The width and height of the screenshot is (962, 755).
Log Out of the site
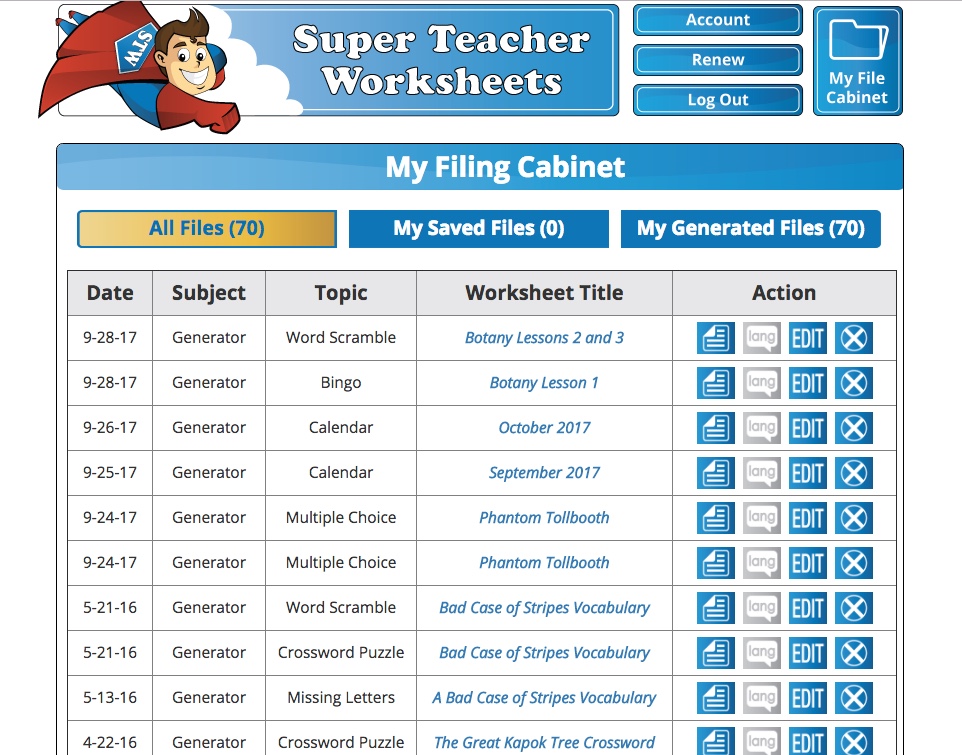coord(717,100)
